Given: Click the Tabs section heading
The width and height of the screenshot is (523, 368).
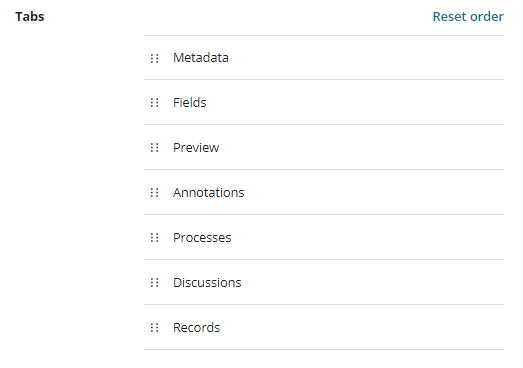Looking at the screenshot, I should tap(30, 17).
